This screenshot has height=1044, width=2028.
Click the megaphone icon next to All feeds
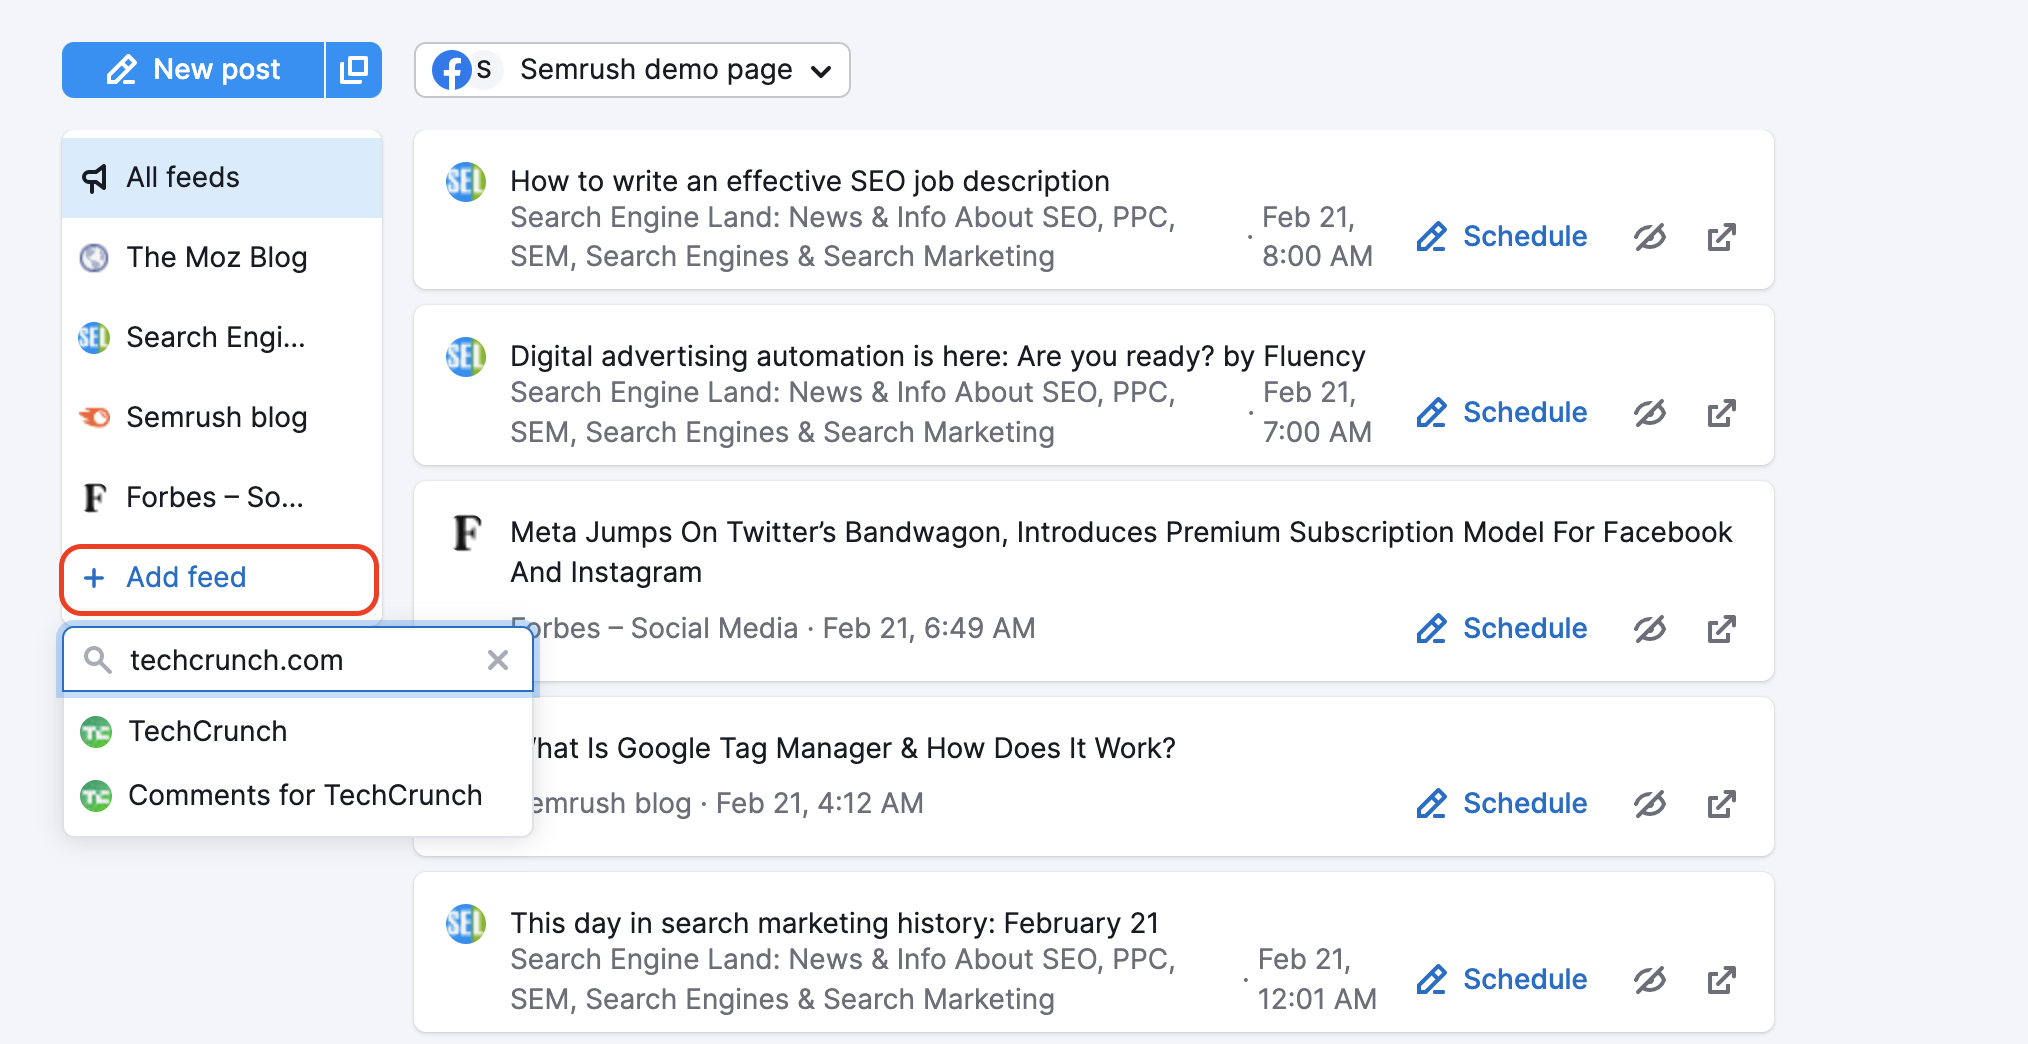pyautogui.click(x=94, y=177)
